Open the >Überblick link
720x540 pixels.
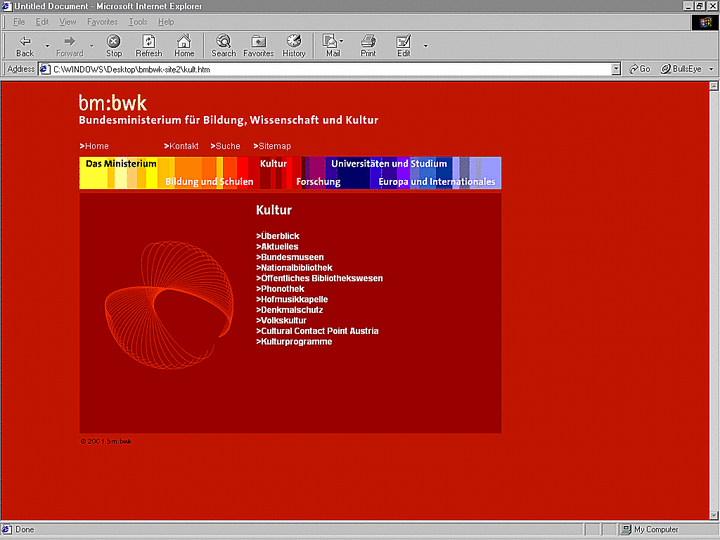point(278,236)
